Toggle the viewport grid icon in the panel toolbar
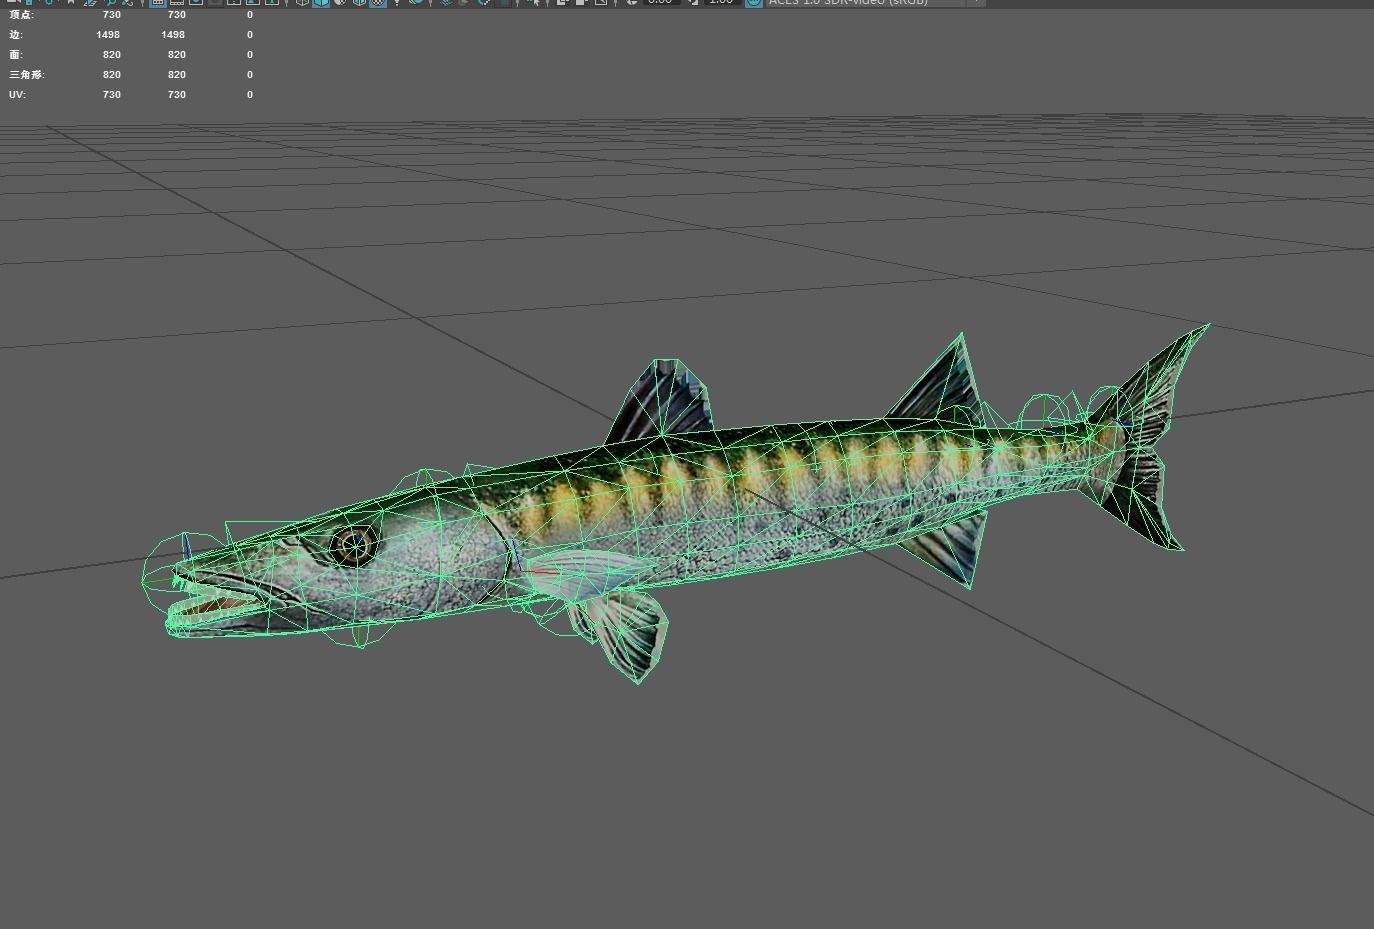This screenshot has height=929, width=1374. [x=158, y=3]
